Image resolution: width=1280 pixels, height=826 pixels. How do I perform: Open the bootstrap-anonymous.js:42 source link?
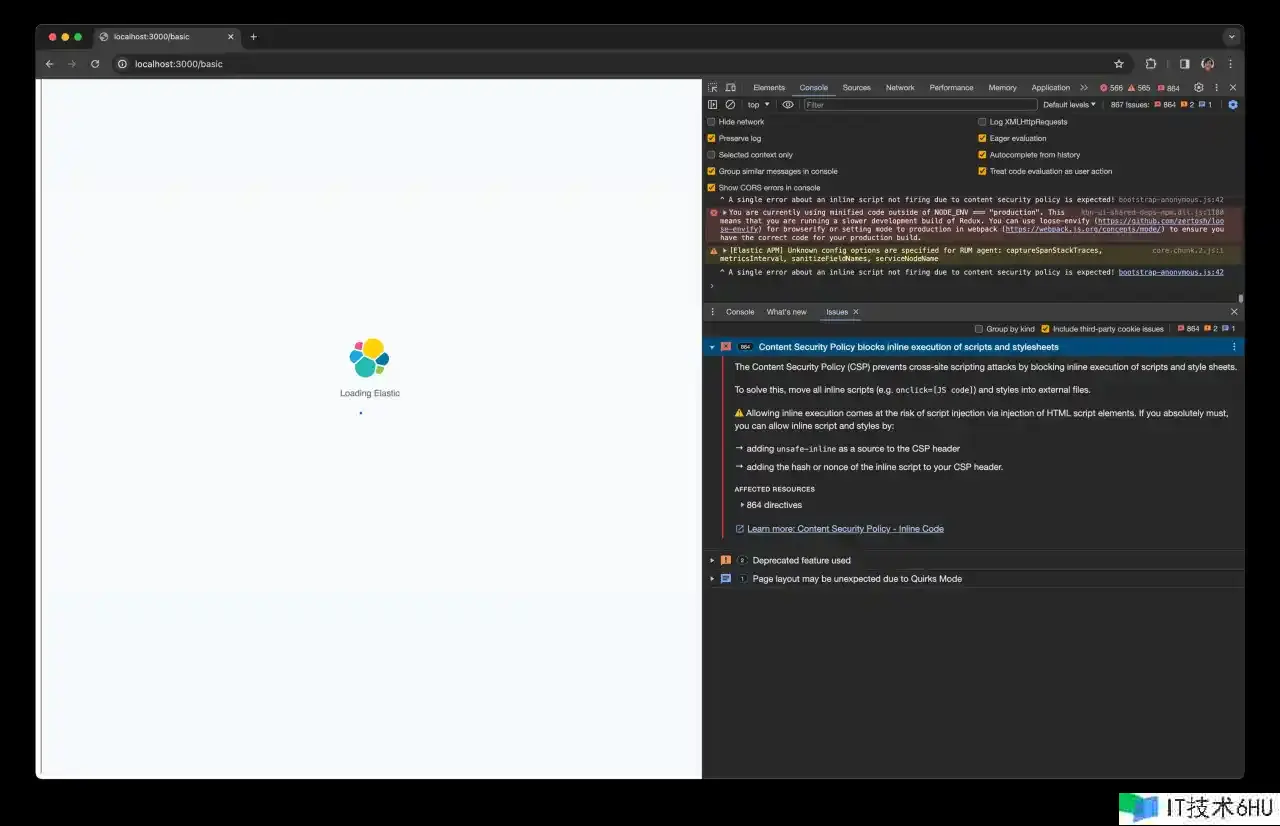click(x=1170, y=272)
